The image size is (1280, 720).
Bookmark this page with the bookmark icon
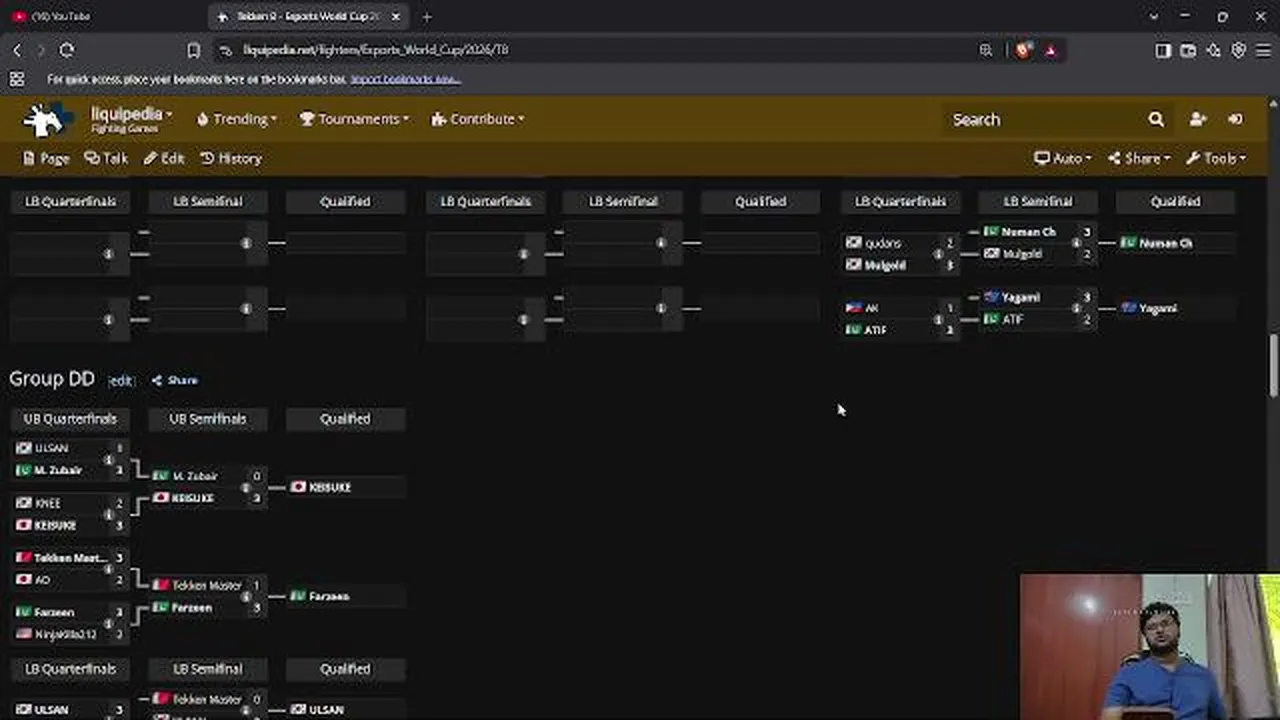click(x=194, y=50)
